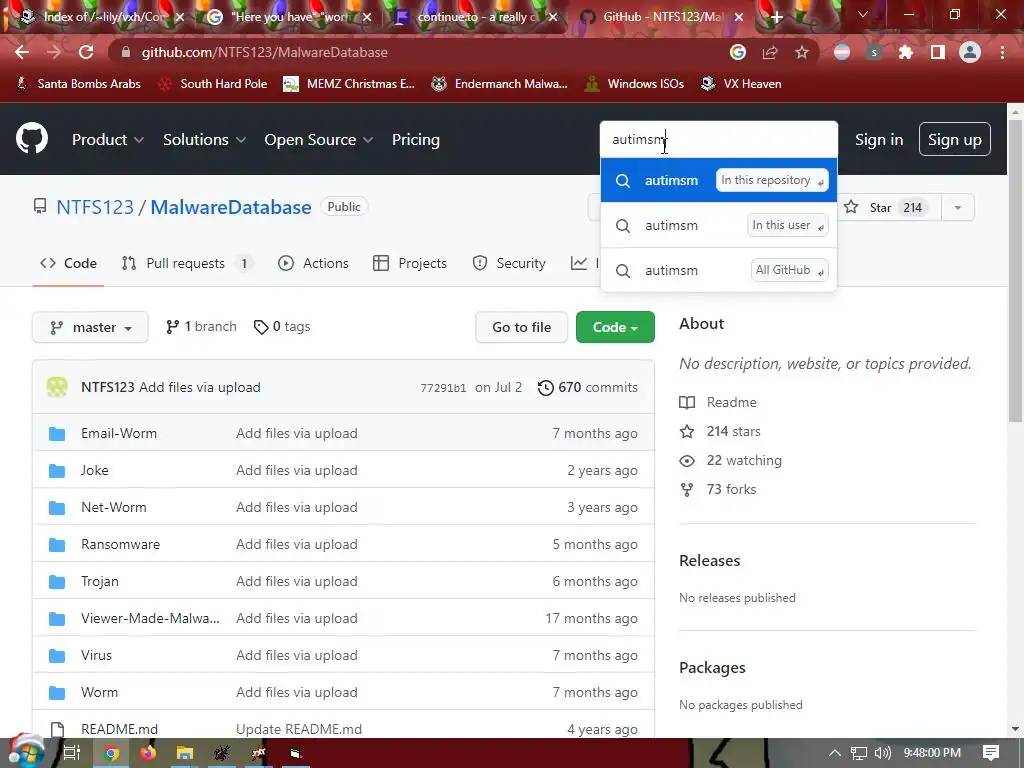Click Sign in
Image resolution: width=1024 pixels, height=768 pixels.
[x=879, y=140]
